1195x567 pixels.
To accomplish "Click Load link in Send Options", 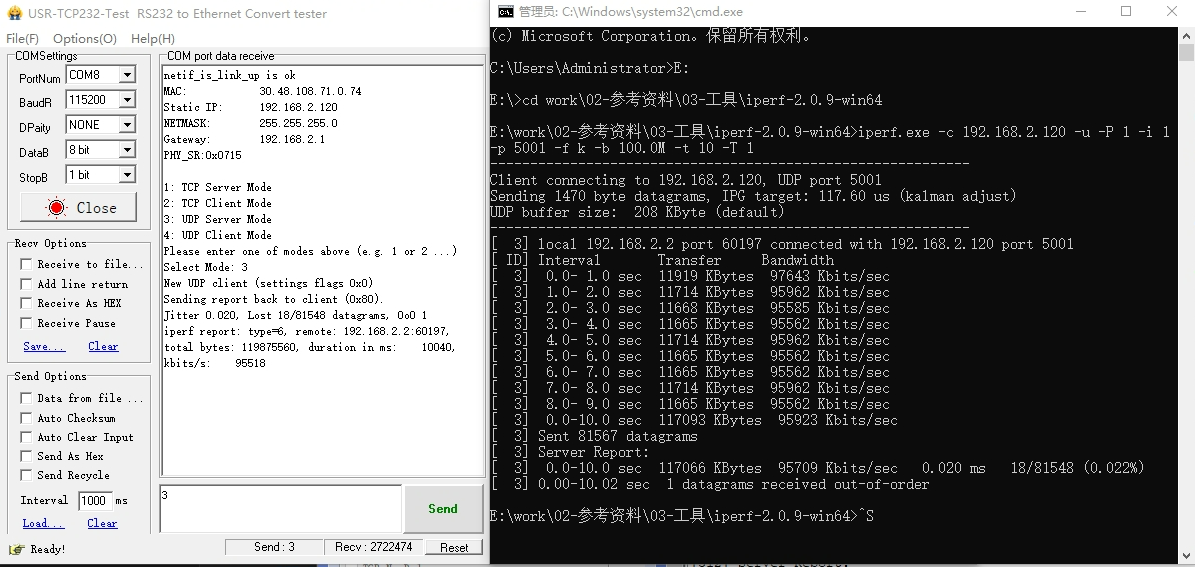I will [x=43, y=523].
